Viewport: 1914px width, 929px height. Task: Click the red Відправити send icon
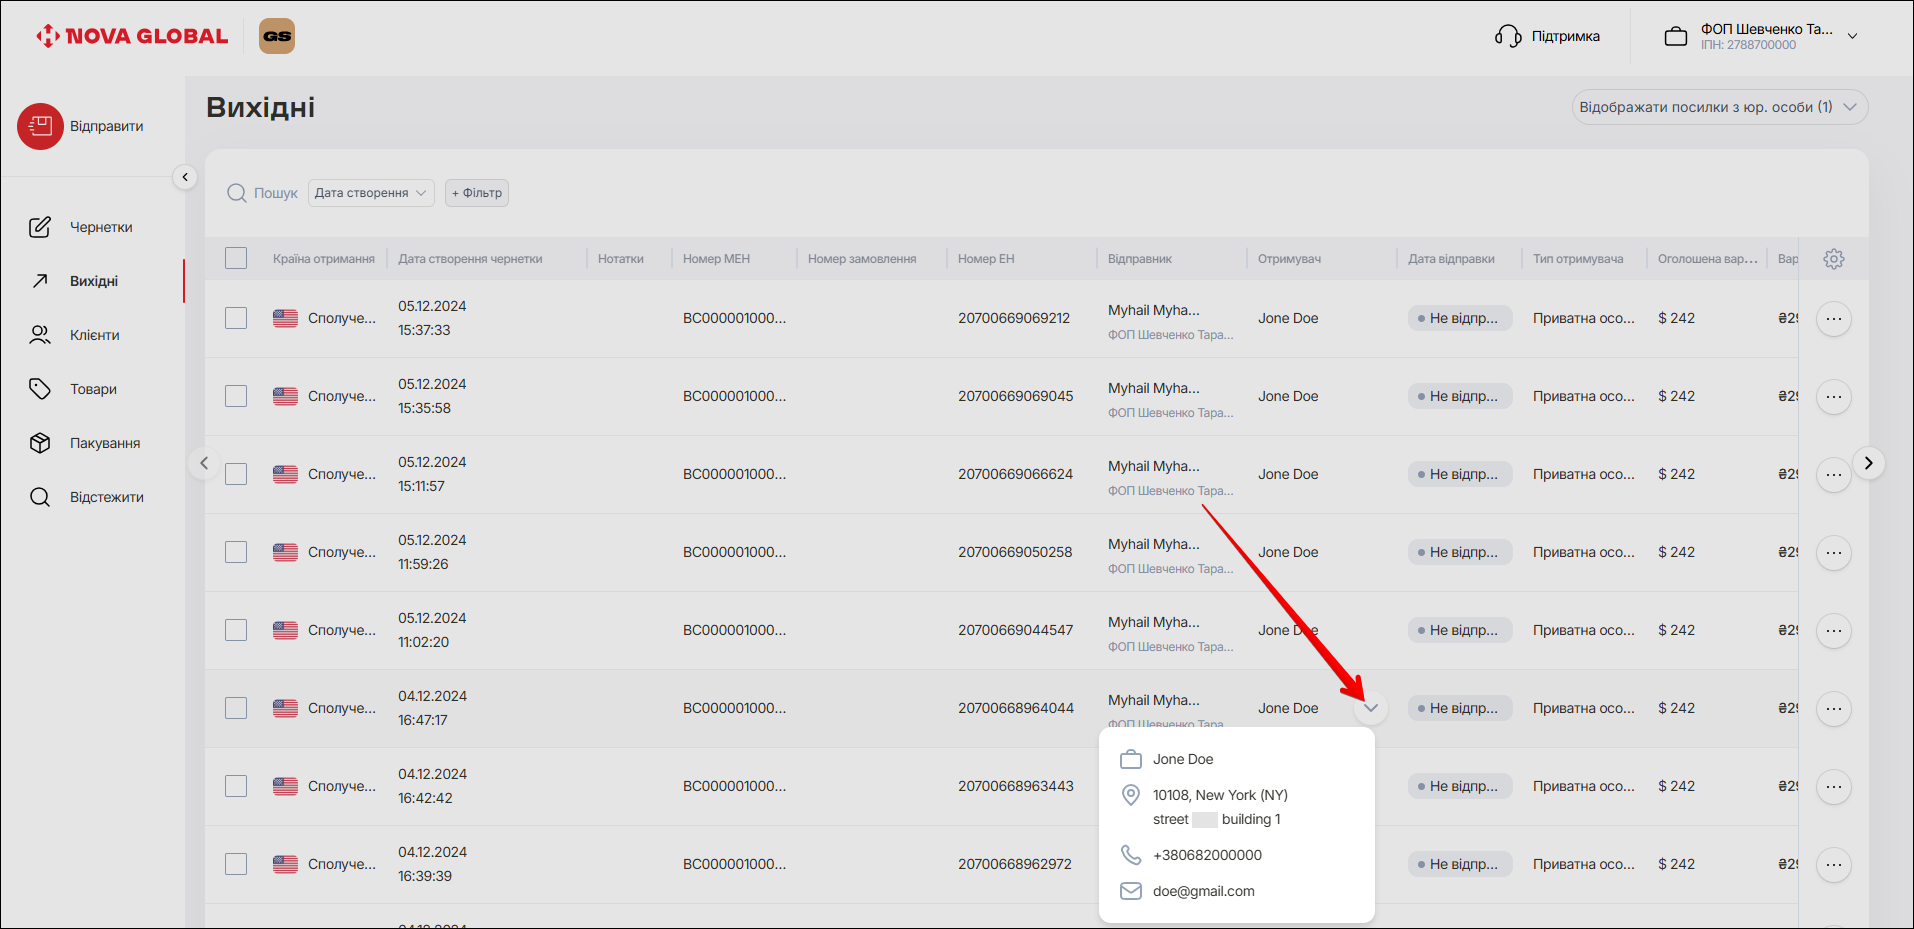click(x=40, y=127)
